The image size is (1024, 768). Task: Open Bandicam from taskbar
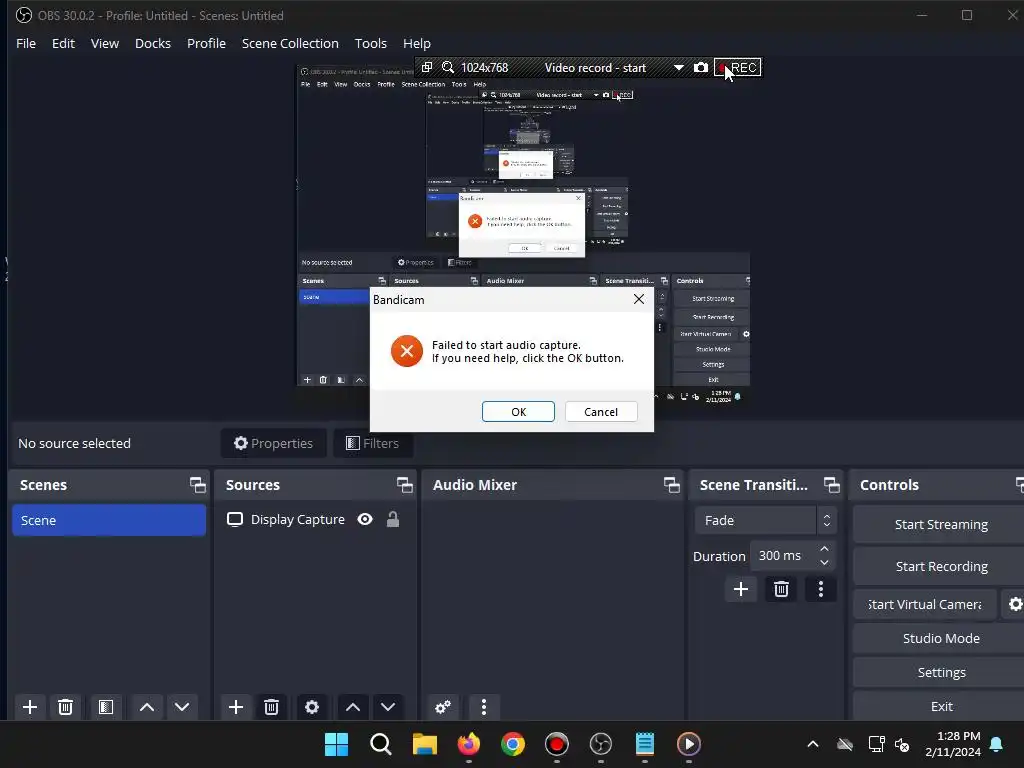[x=556, y=744]
